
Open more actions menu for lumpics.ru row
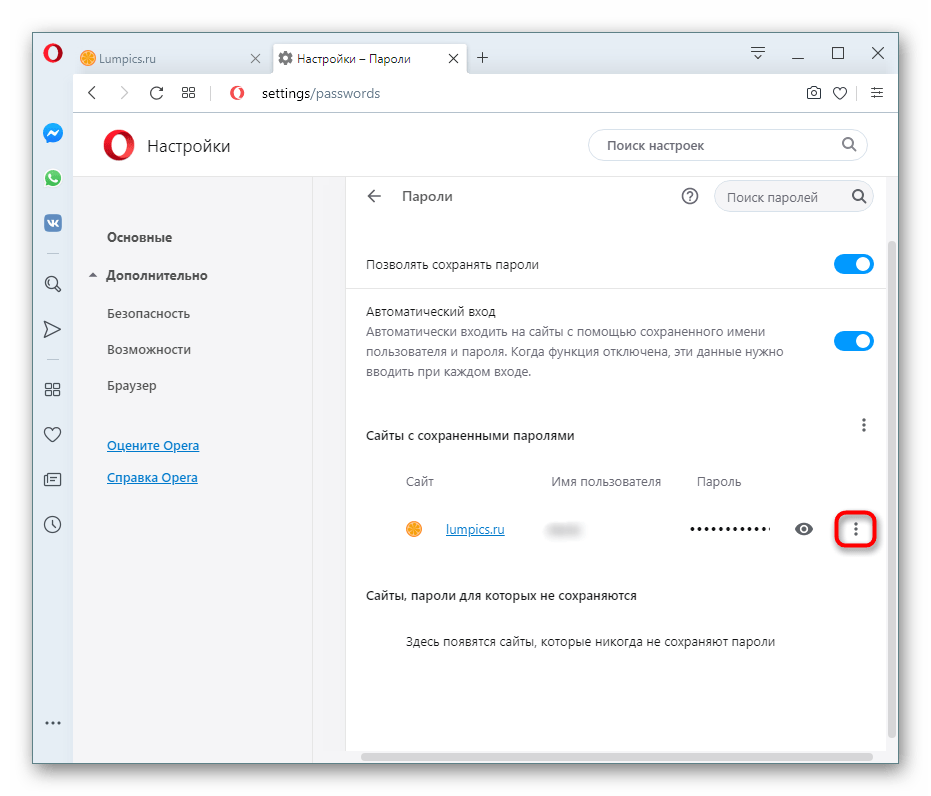(856, 529)
